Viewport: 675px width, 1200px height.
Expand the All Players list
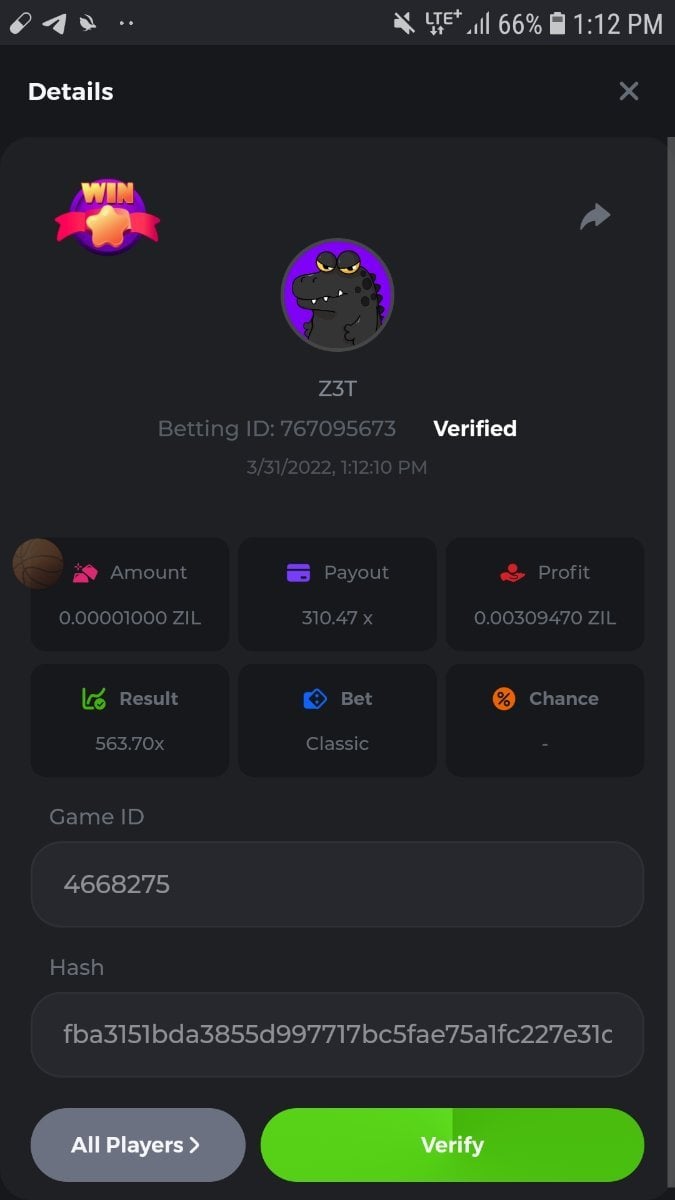[138, 1145]
